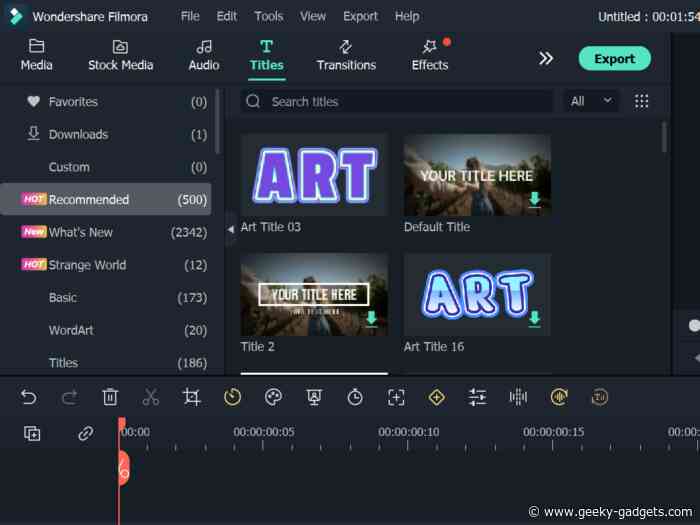Click the search magnifier icon
Viewport: 700px width, 525px height.
coord(253,101)
